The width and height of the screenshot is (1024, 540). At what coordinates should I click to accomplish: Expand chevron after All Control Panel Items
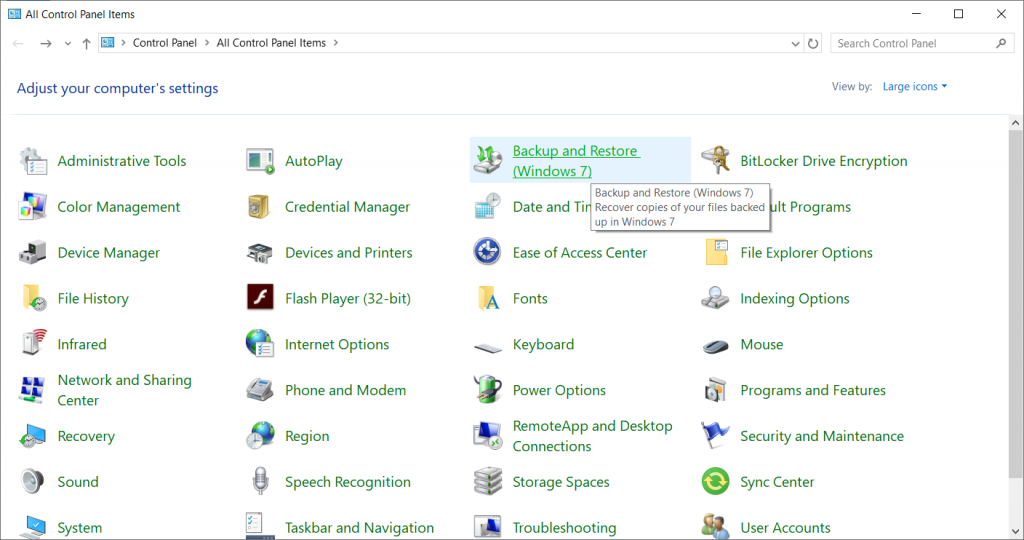pyautogui.click(x=336, y=43)
